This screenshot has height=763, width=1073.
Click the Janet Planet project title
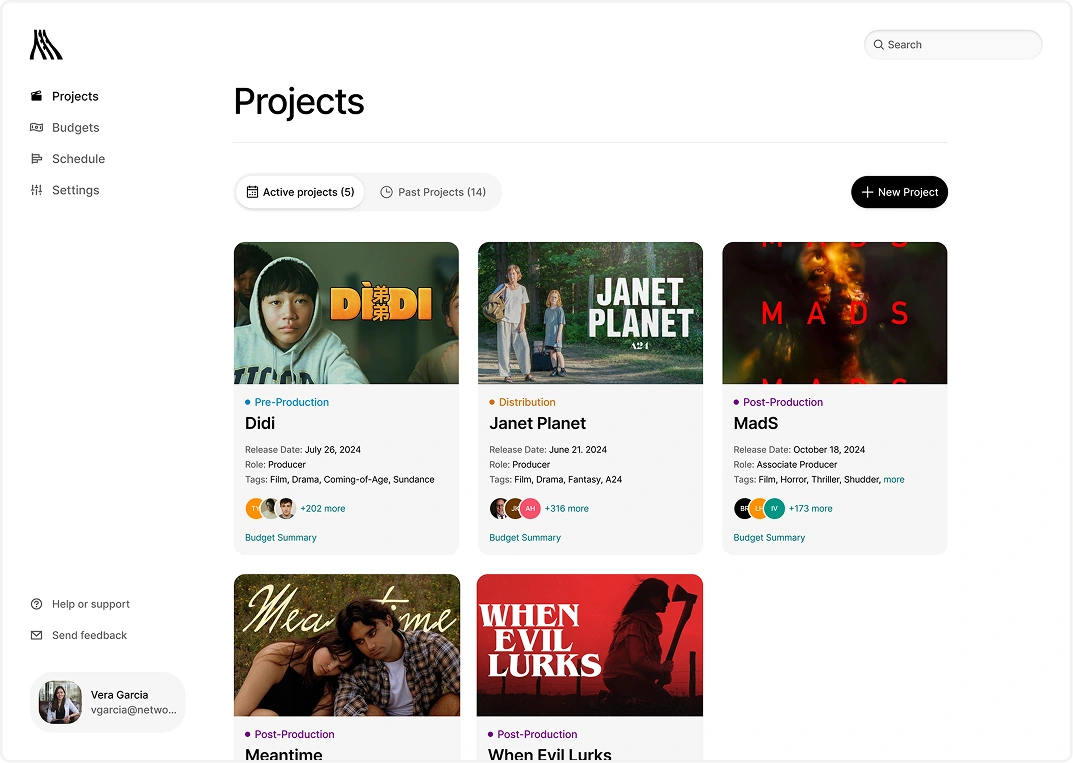(538, 424)
